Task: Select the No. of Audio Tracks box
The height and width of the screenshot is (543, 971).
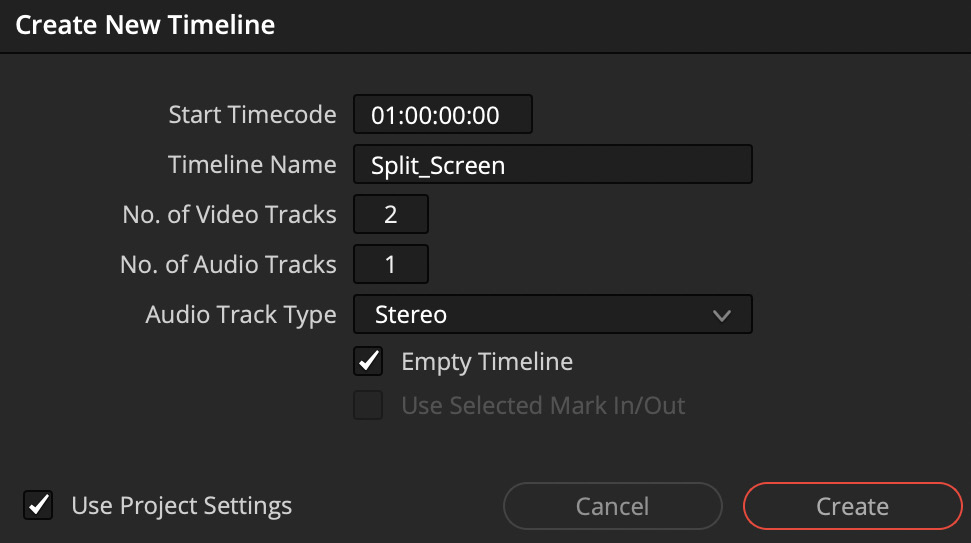Action: pyautogui.click(x=391, y=264)
